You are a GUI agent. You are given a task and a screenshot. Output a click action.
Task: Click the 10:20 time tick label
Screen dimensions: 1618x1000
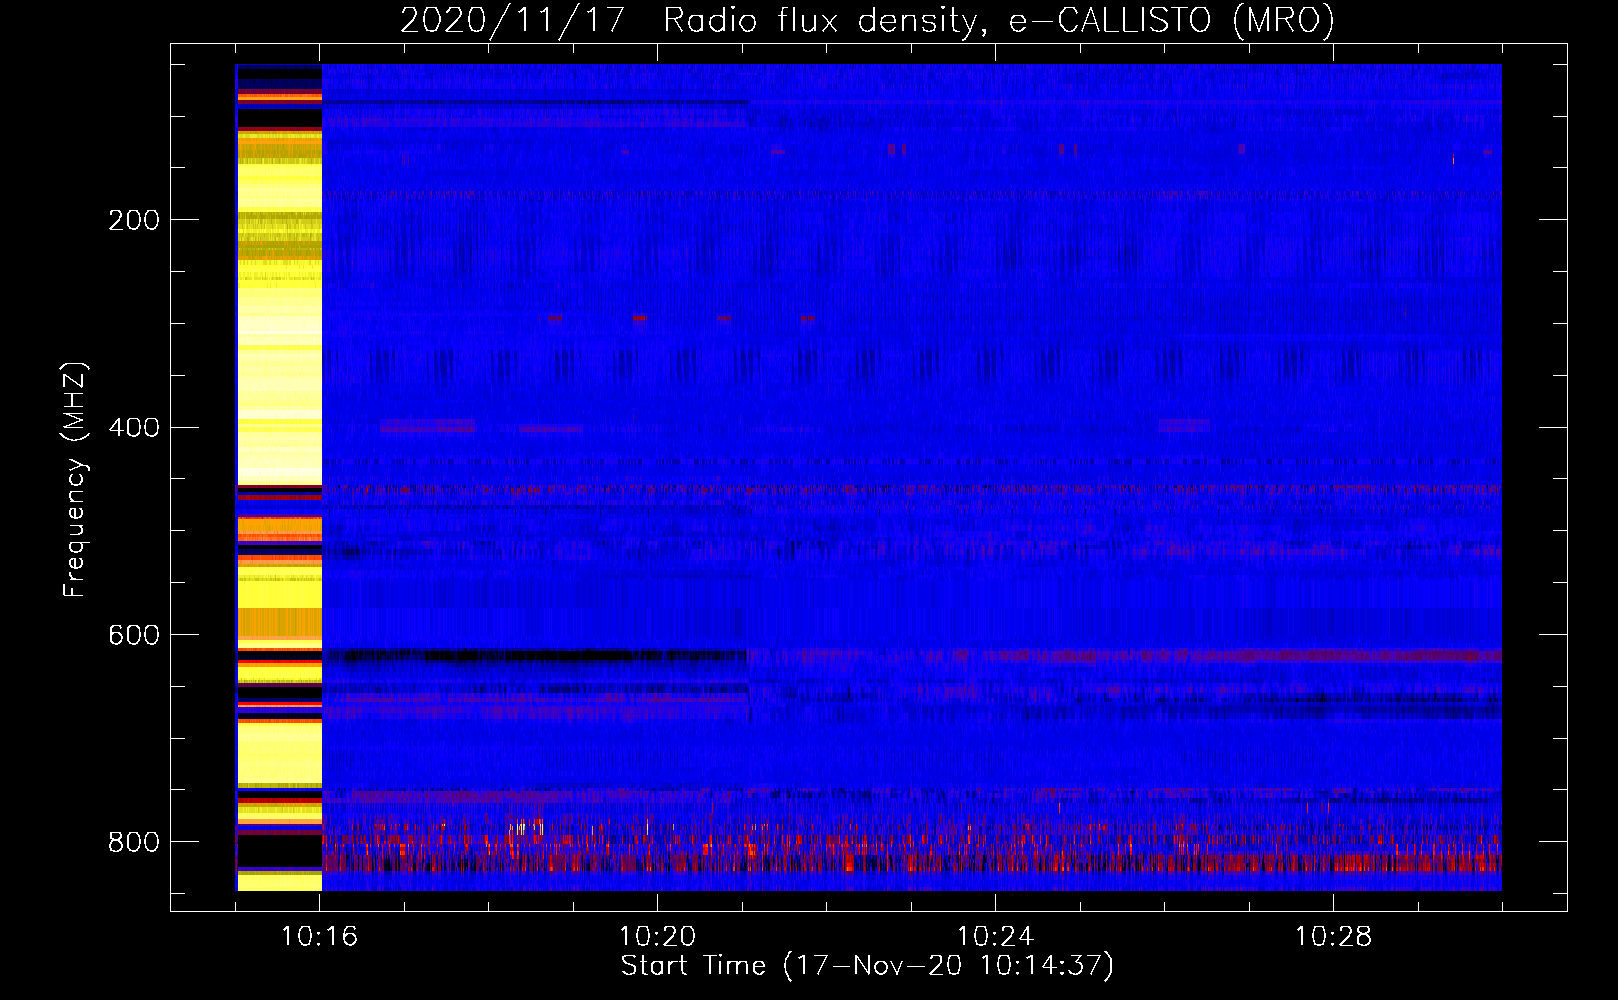click(x=658, y=937)
